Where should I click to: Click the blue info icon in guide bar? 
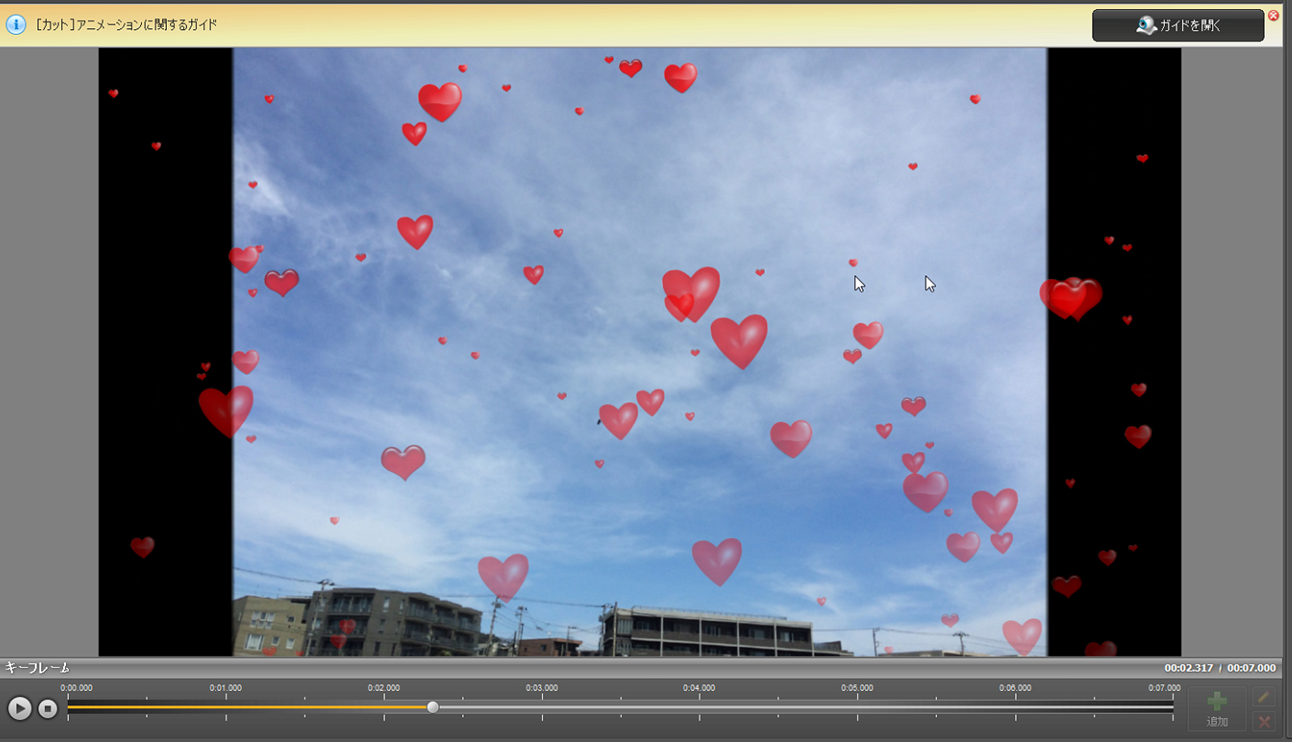pyautogui.click(x=16, y=25)
